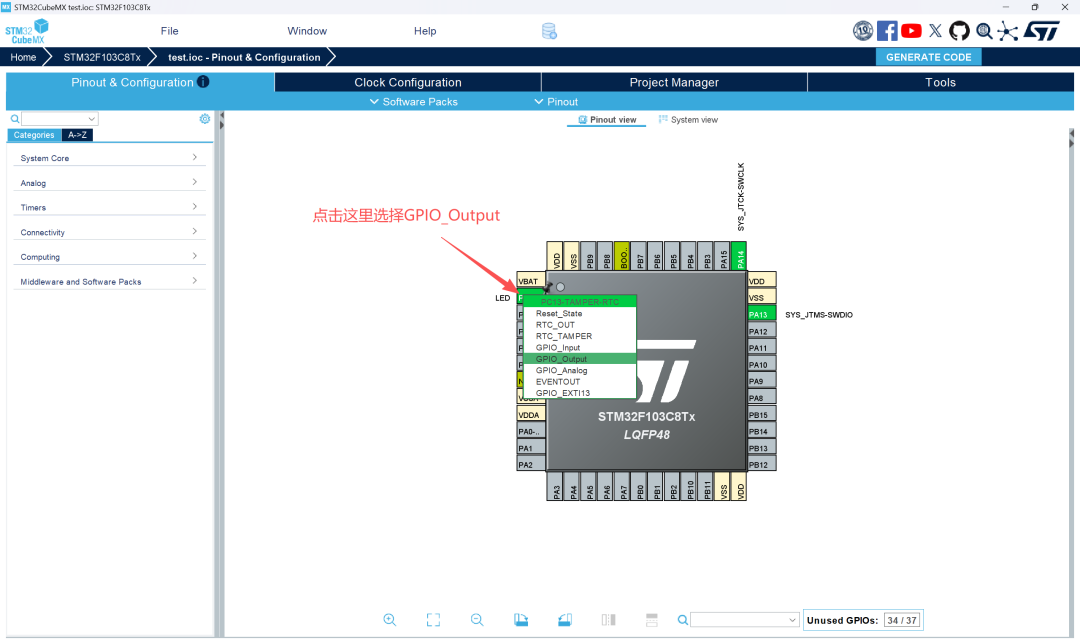The image size is (1080, 644).
Task: Expand Middleware and Software Packs category
Action: click(110, 281)
